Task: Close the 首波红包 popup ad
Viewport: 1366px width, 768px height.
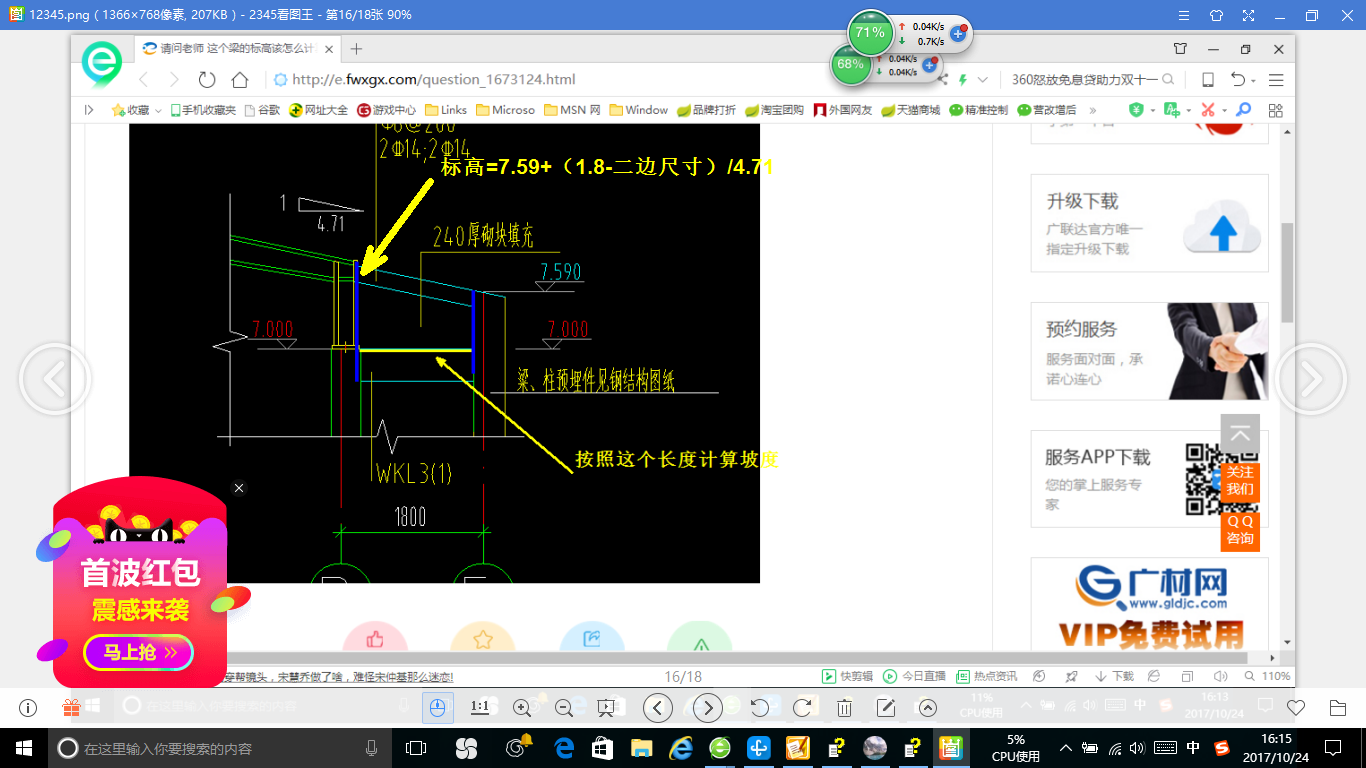Action: pyautogui.click(x=239, y=488)
